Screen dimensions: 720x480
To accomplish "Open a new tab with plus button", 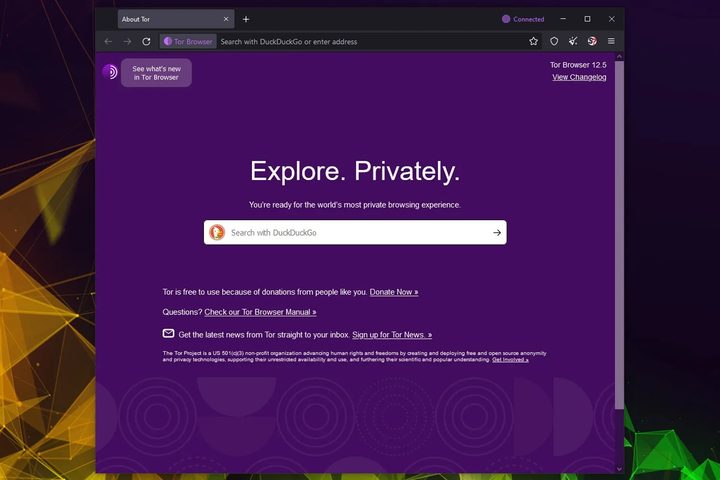I will 246,19.
